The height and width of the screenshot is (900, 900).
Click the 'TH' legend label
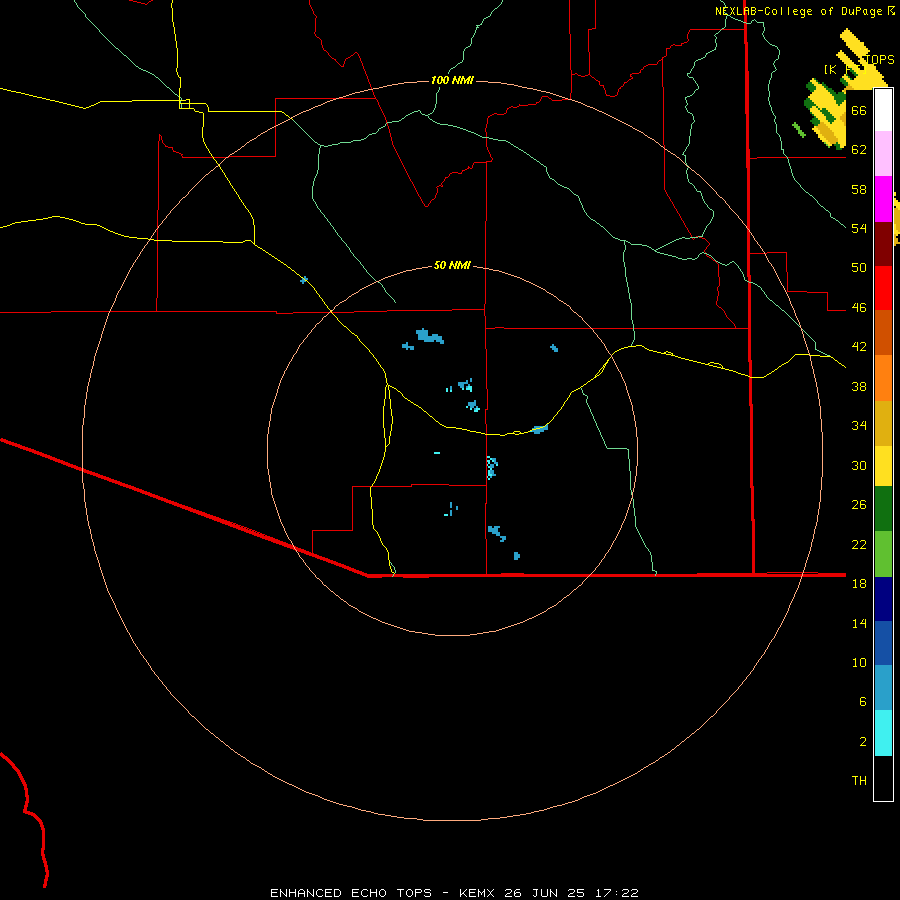(x=859, y=781)
